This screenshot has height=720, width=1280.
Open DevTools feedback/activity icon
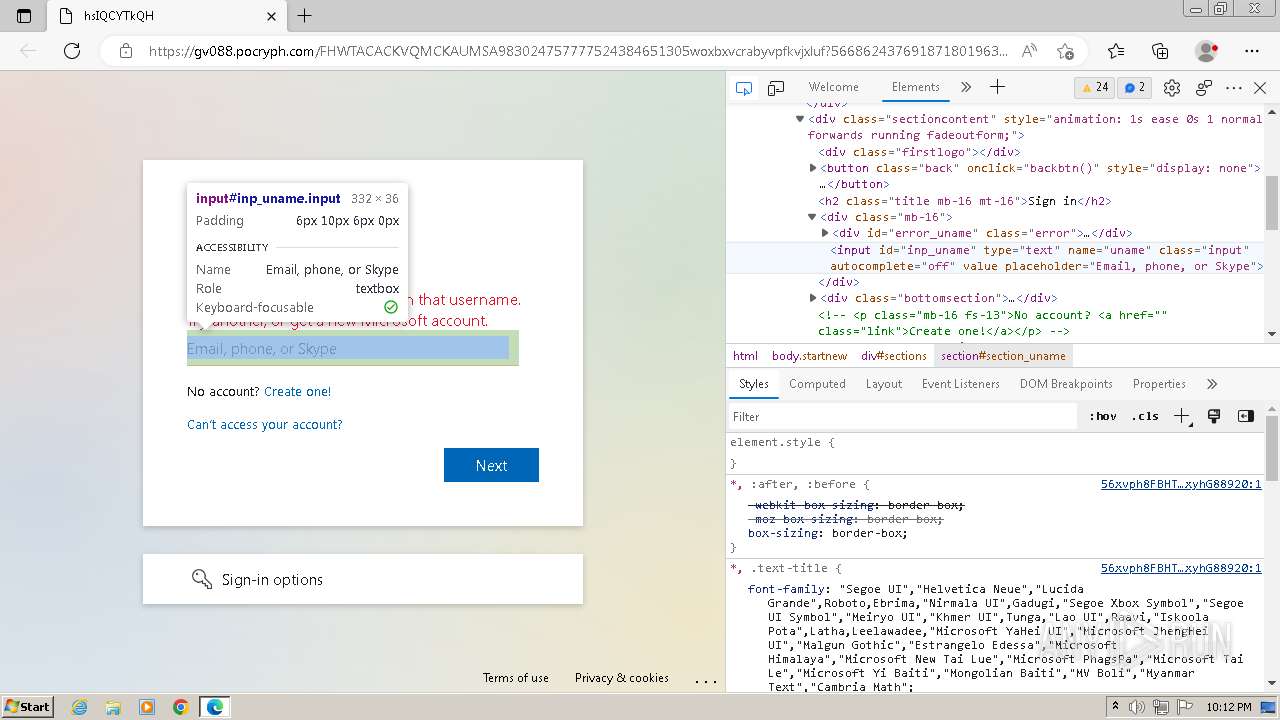point(1204,88)
